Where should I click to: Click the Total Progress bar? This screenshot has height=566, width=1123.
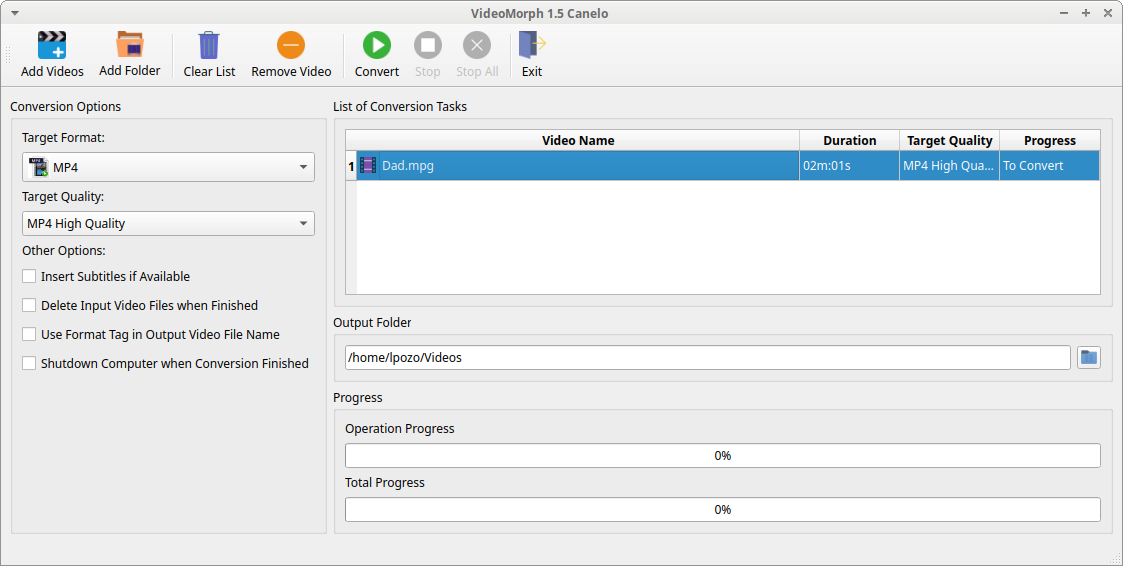[723, 509]
